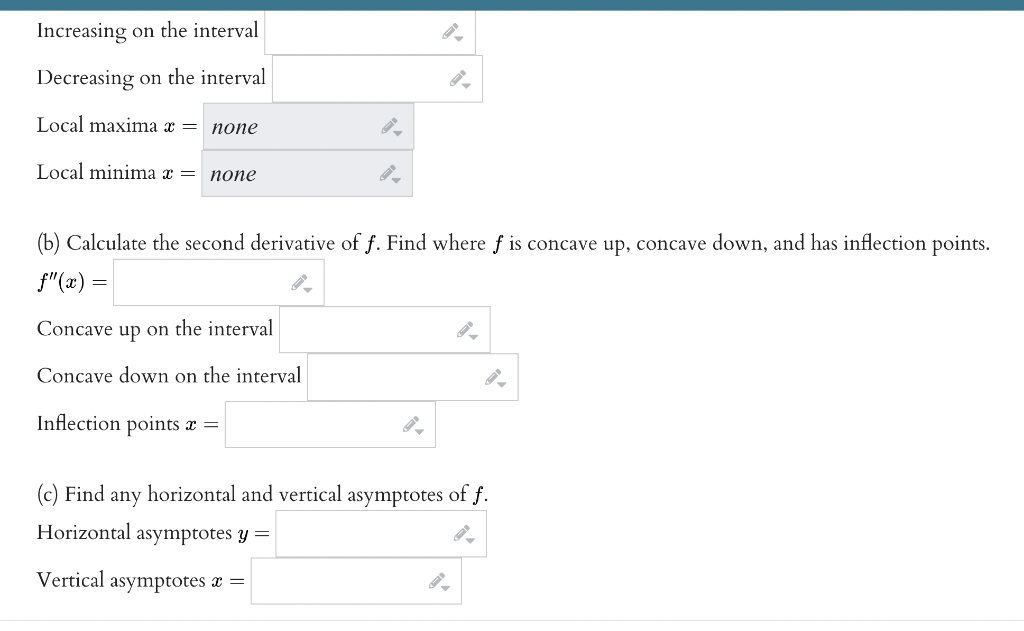Click pencil icon for vertical asymptotes field

point(436,578)
